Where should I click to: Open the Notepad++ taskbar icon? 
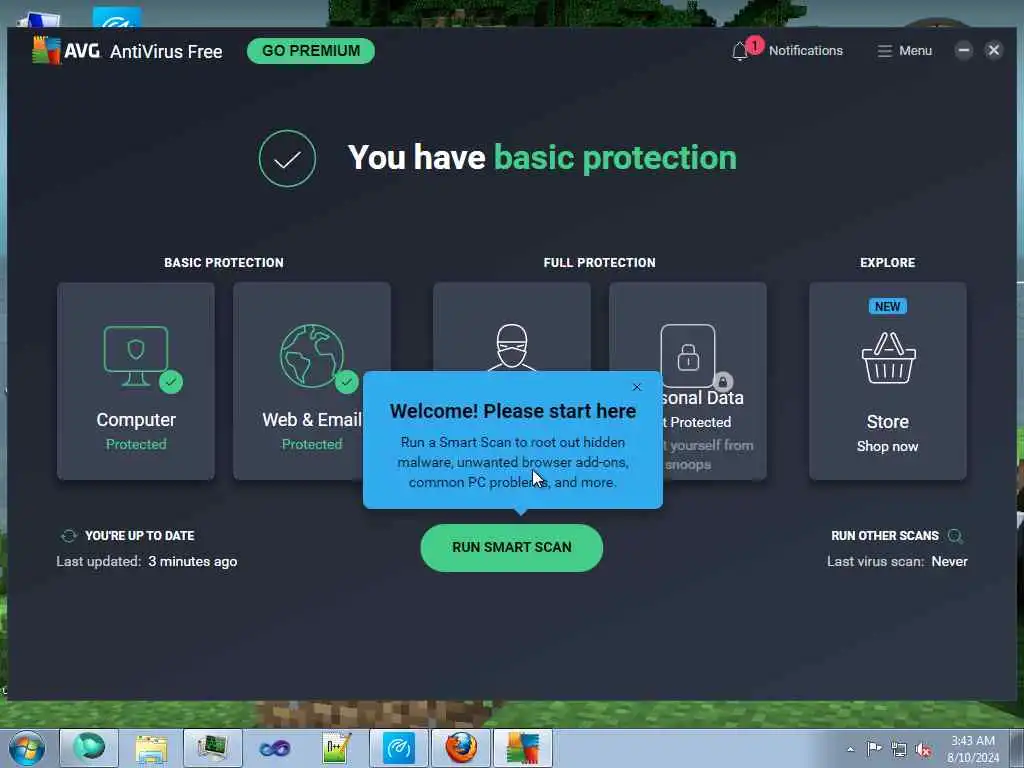[337, 748]
